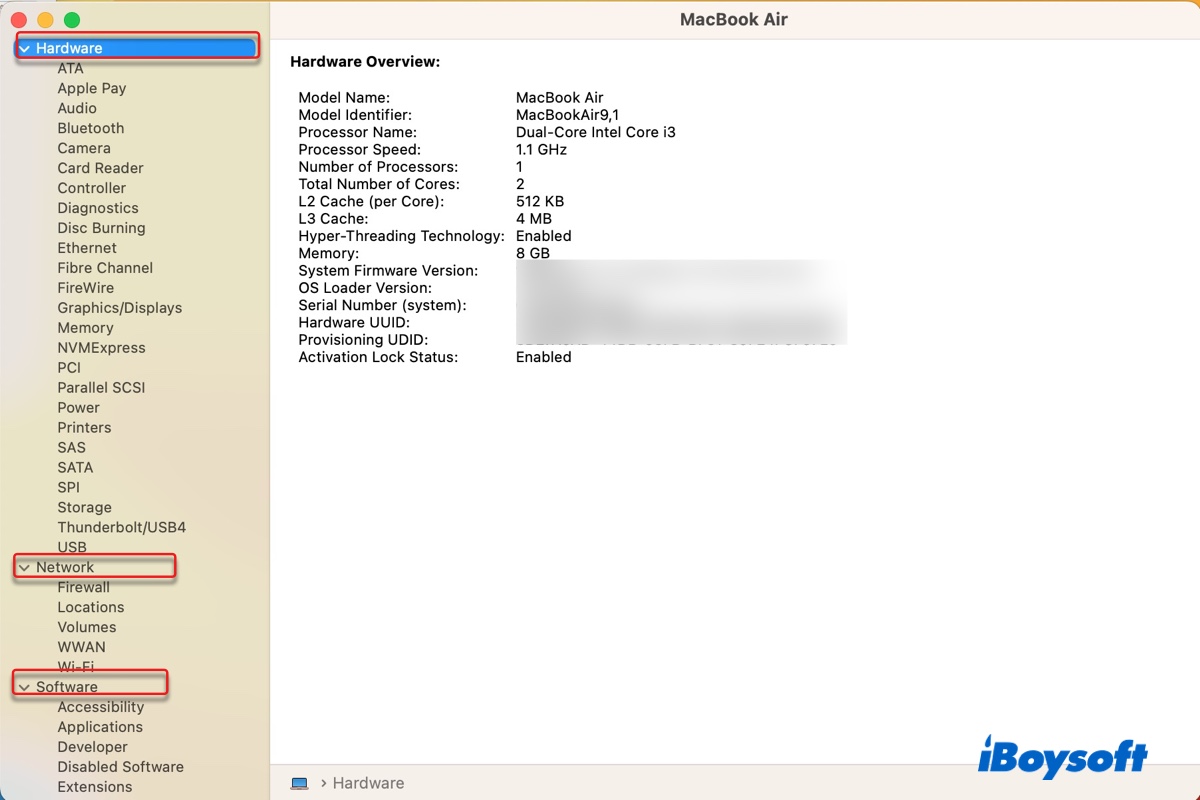Screen dimensions: 1200x800
Task: Select the Serial Number (system) row
Action: [x=382, y=305]
